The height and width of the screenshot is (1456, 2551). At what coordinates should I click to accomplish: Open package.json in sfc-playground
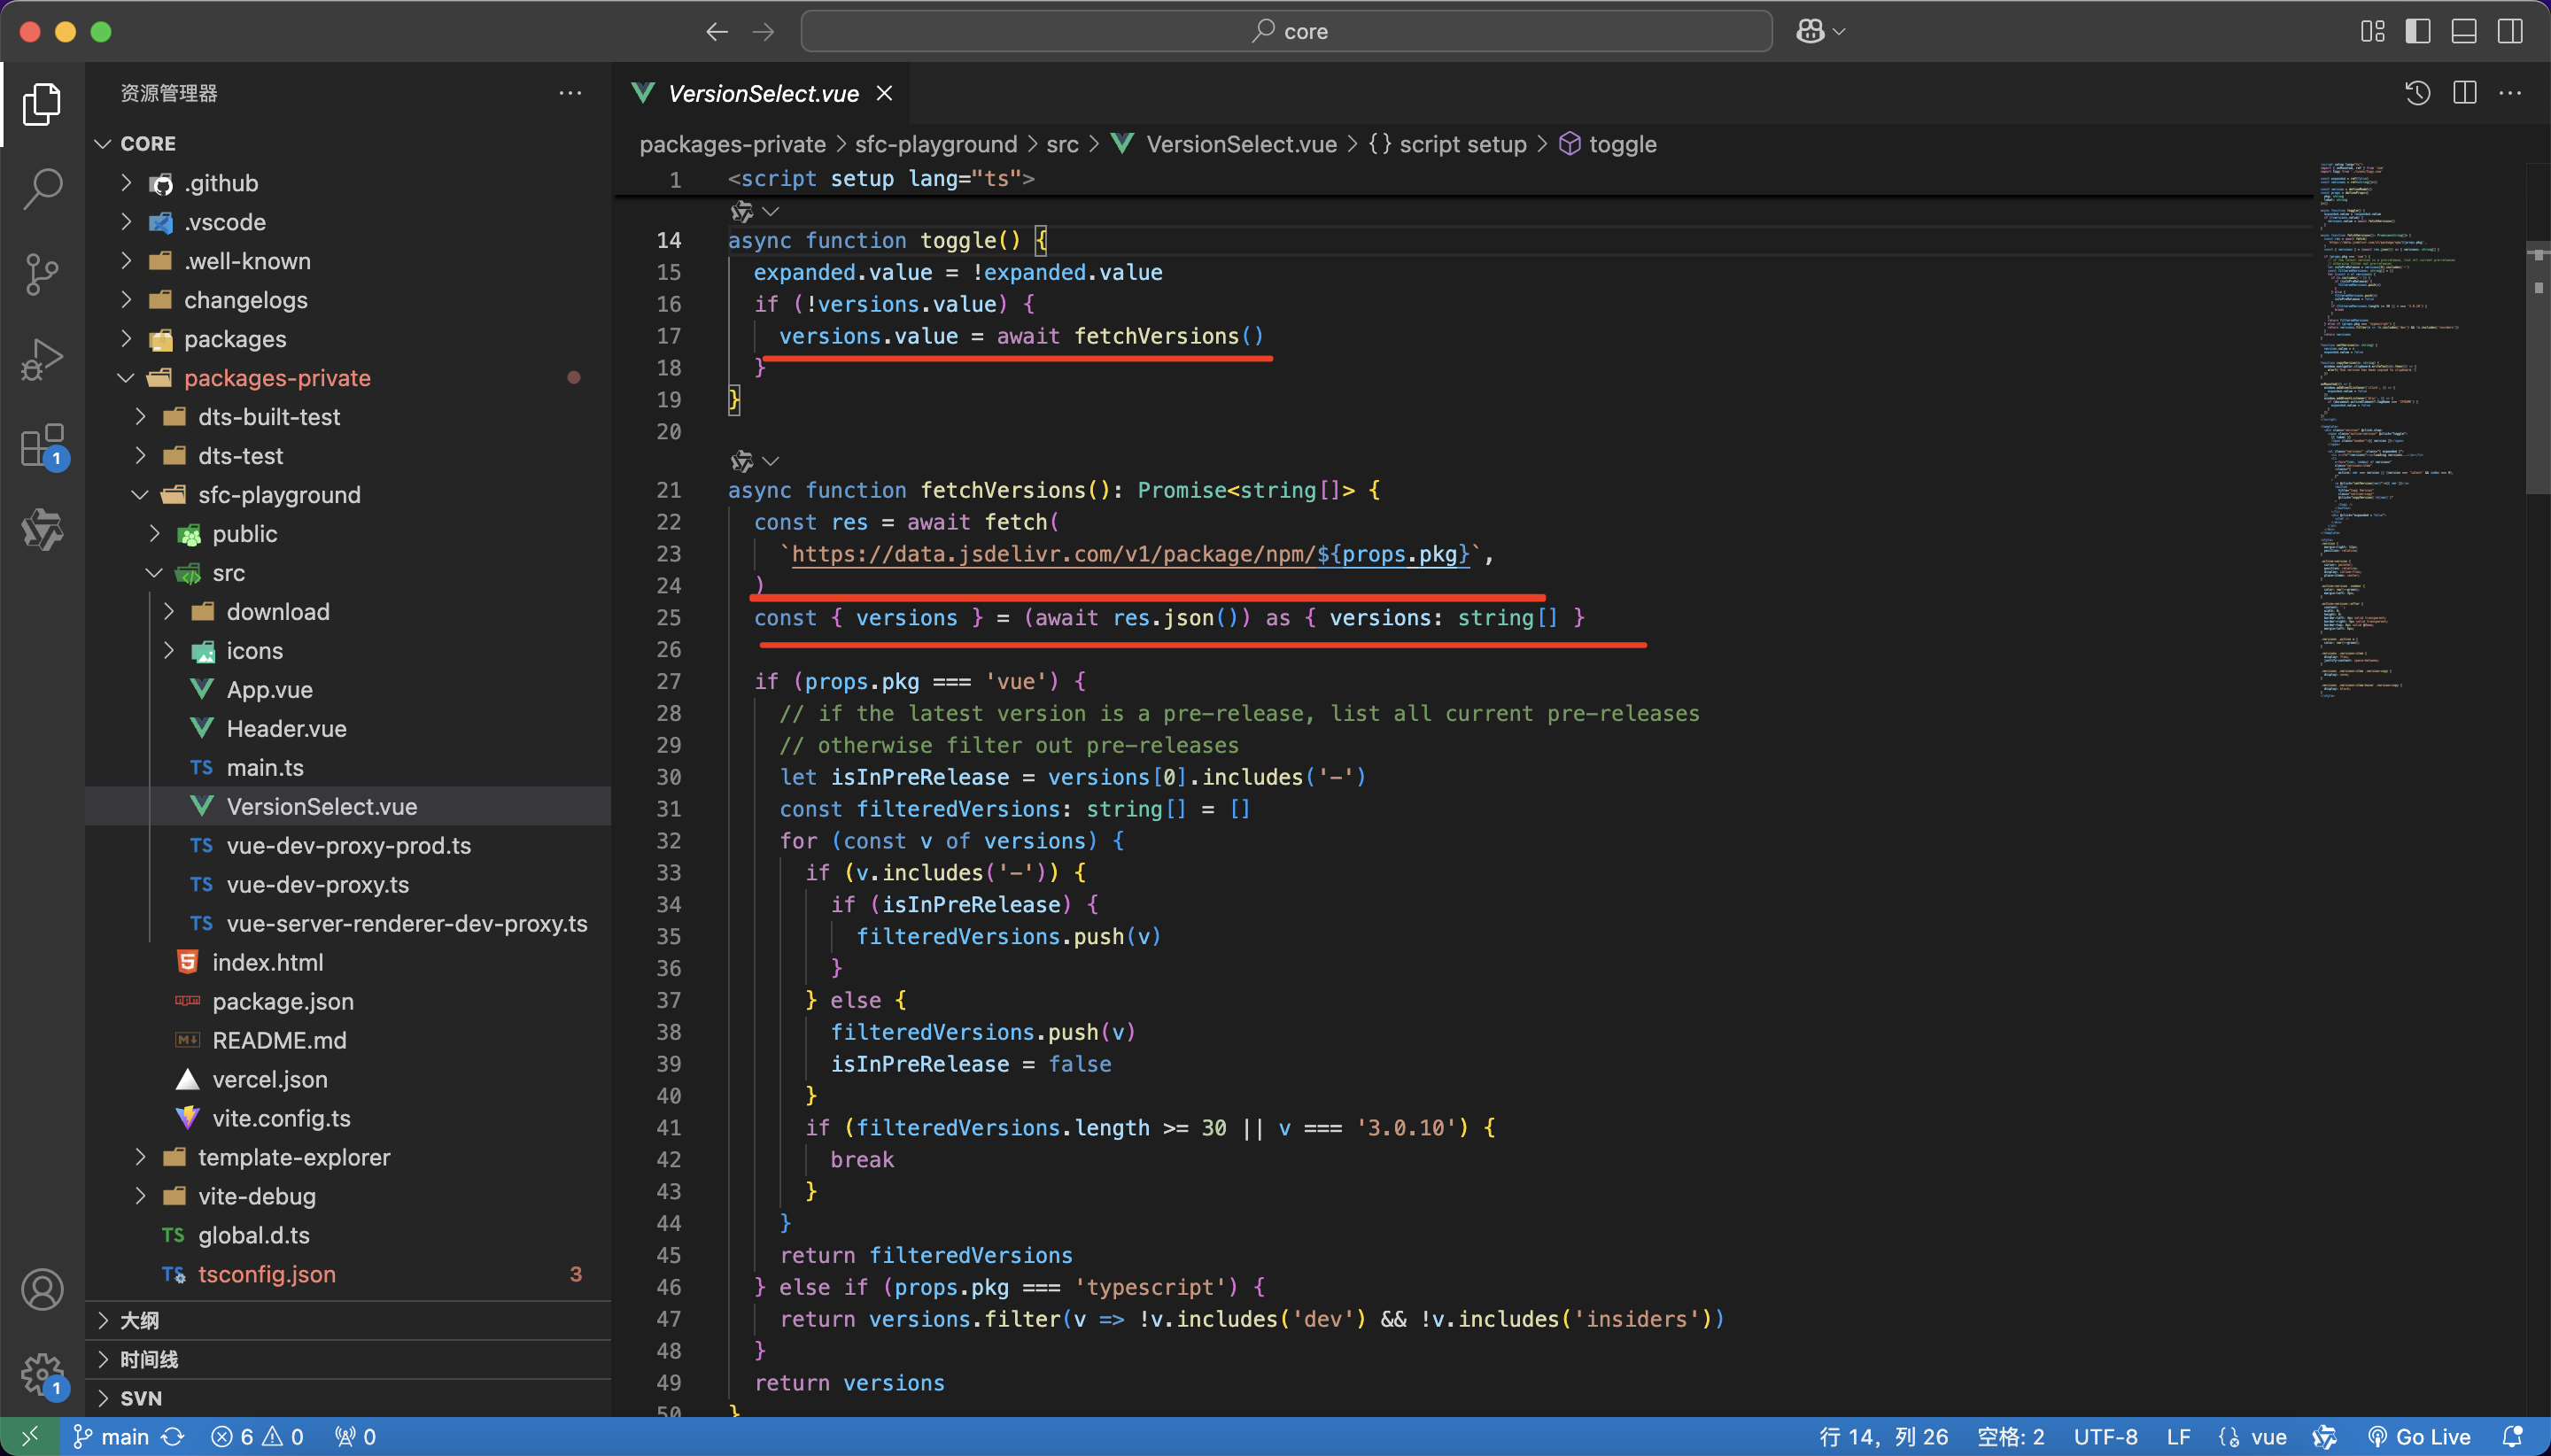(282, 1002)
